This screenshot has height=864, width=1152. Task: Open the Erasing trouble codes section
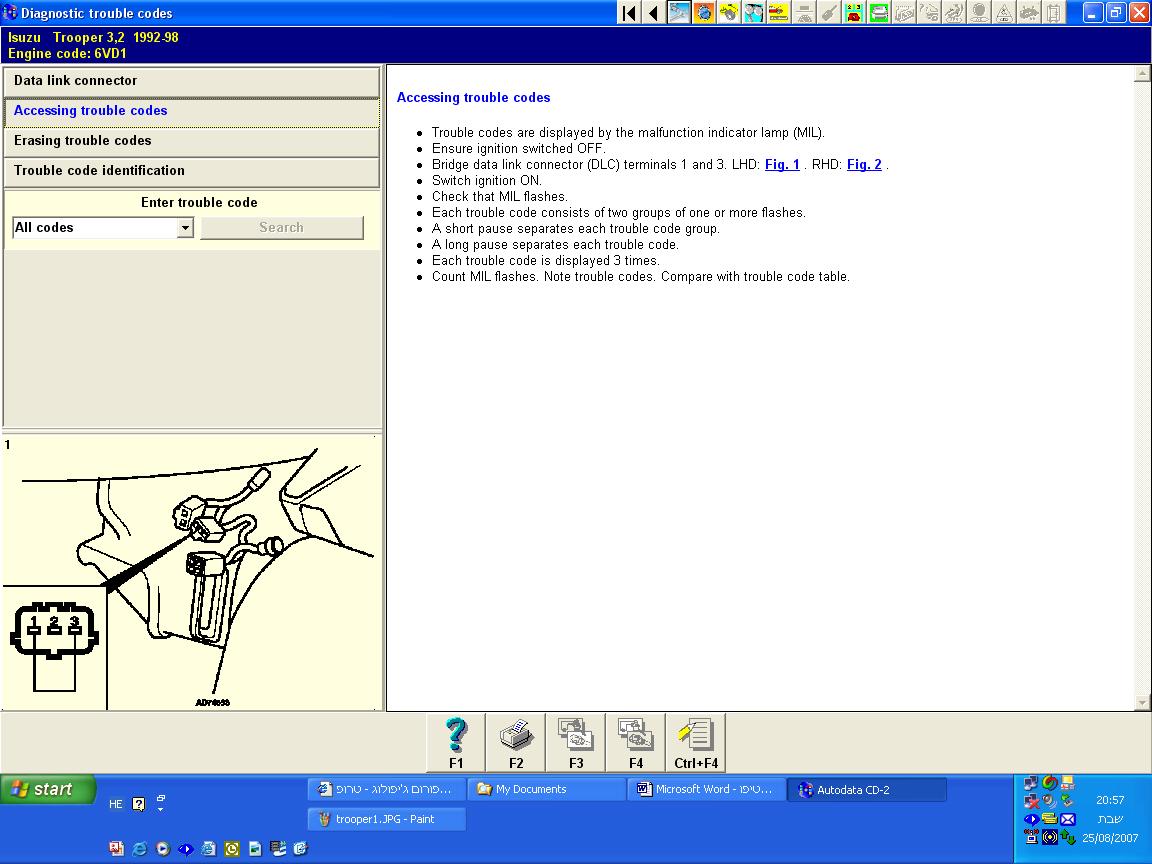[x=192, y=141]
